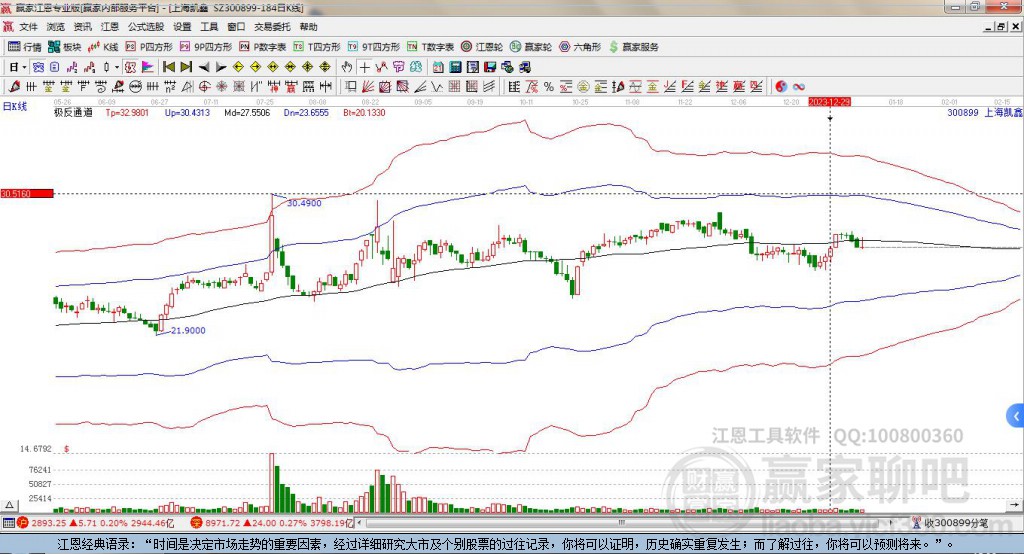Click the 300899 上海凯鑫 stock label
The height and width of the screenshot is (554, 1024).
coord(985,112)
